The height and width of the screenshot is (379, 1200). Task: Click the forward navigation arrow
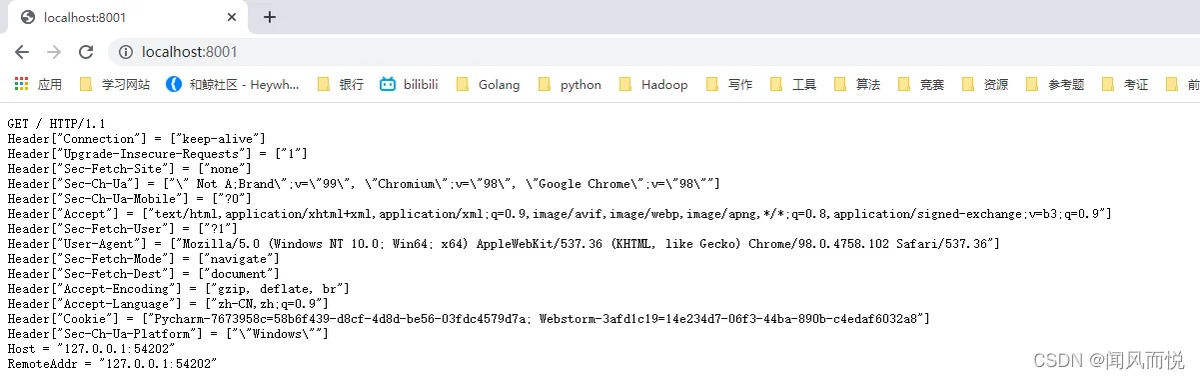click(x=54, y=52)
